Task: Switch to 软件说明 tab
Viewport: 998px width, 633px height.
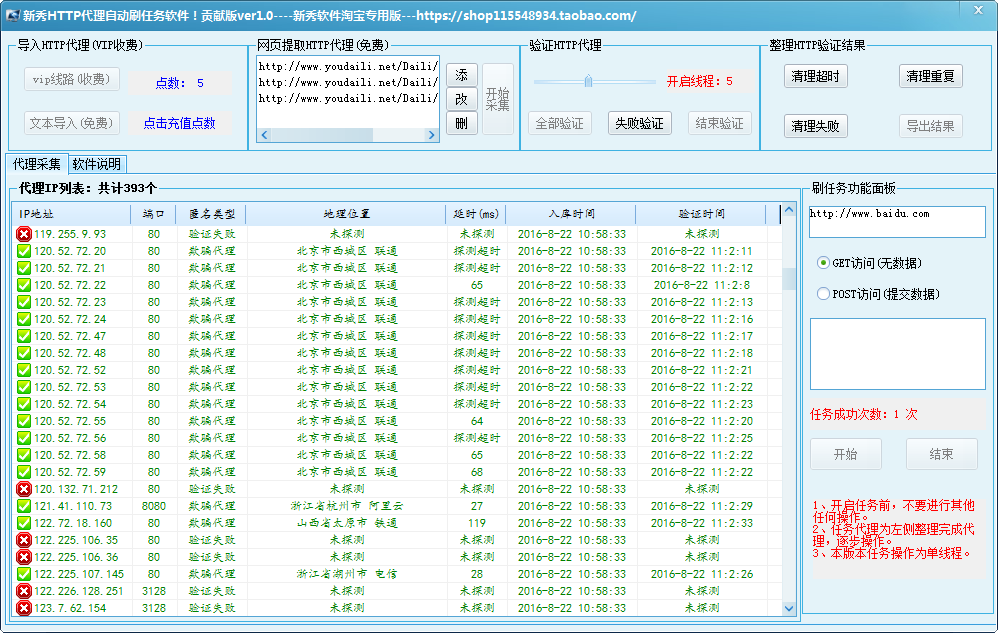Action: (x=97, y=164)
